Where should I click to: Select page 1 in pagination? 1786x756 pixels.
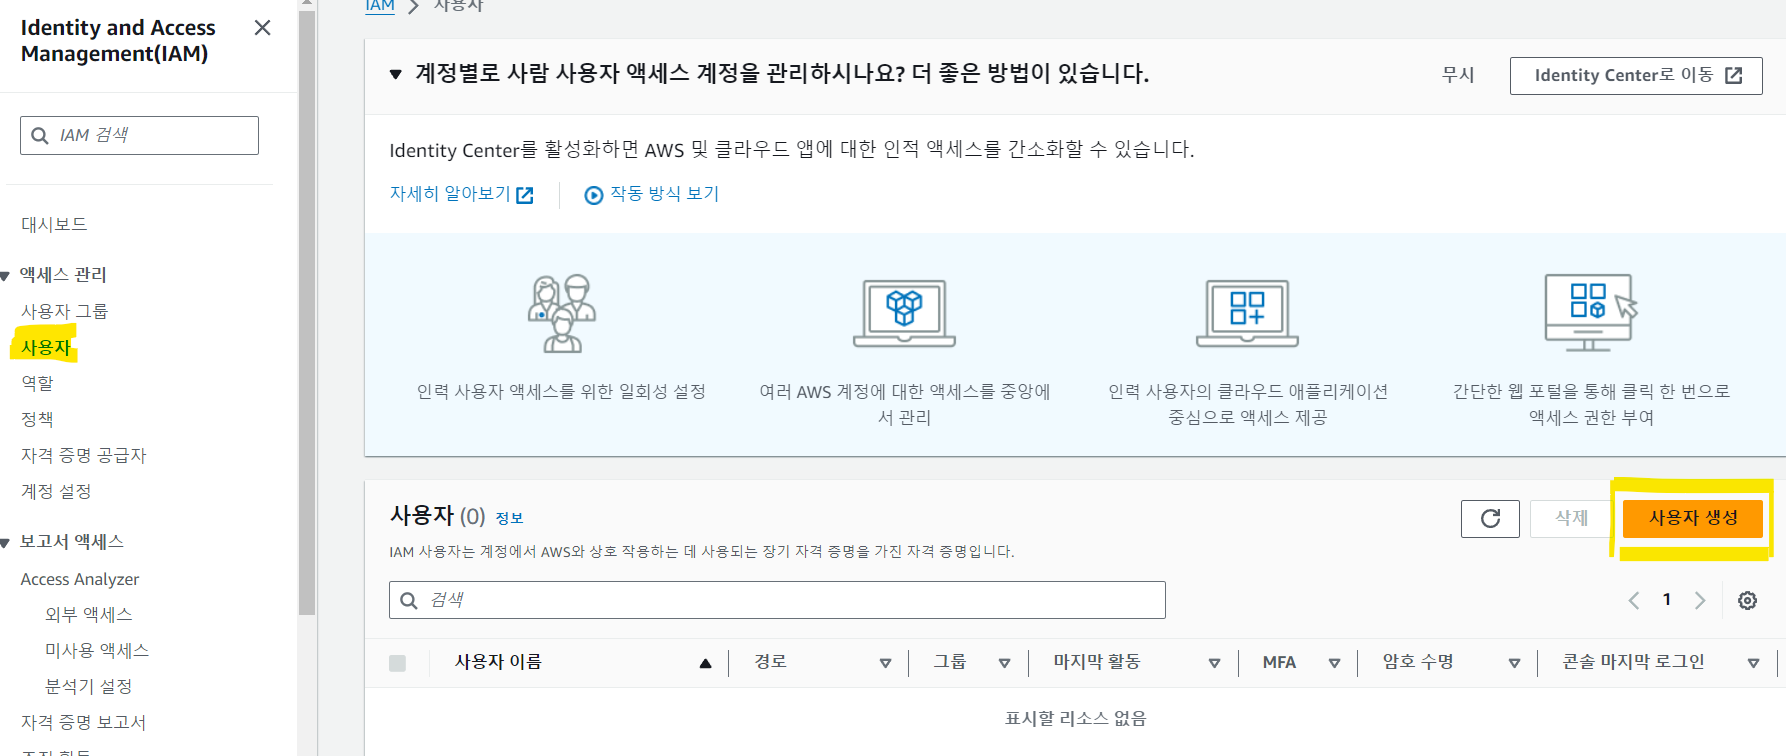coord(1667,600)
